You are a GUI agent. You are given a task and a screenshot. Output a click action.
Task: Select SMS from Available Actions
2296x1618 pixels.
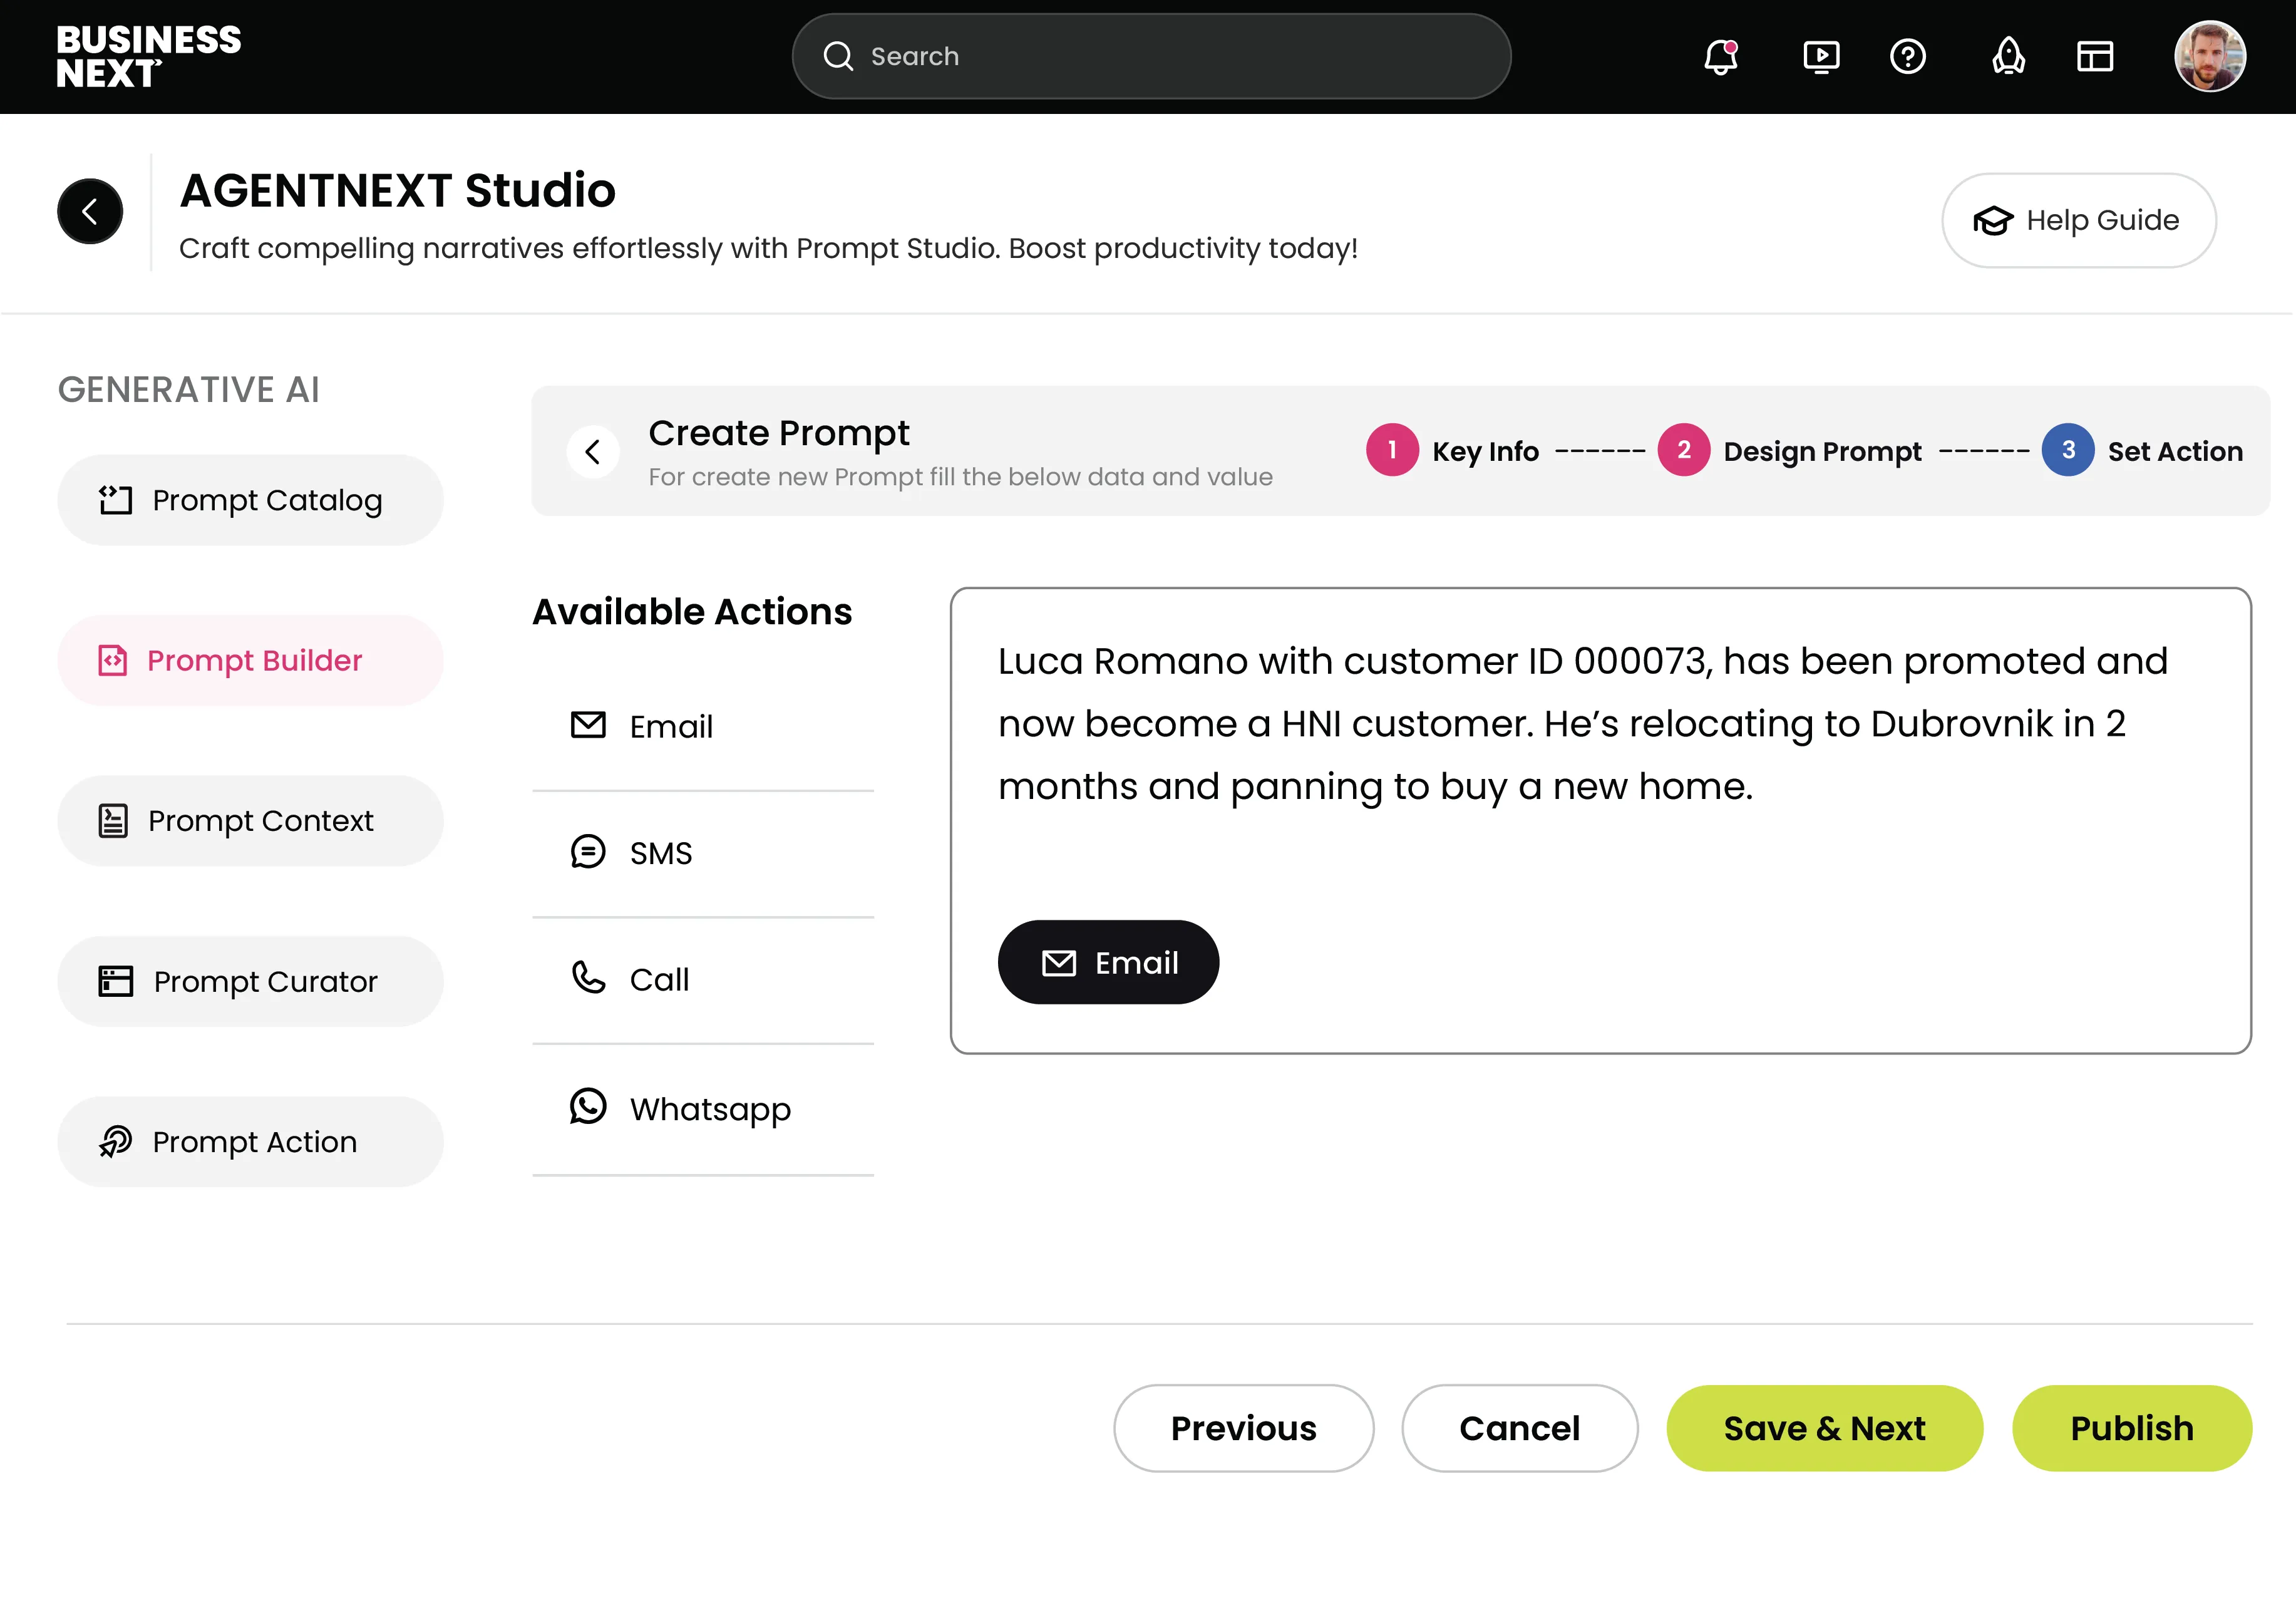(703, 854)
